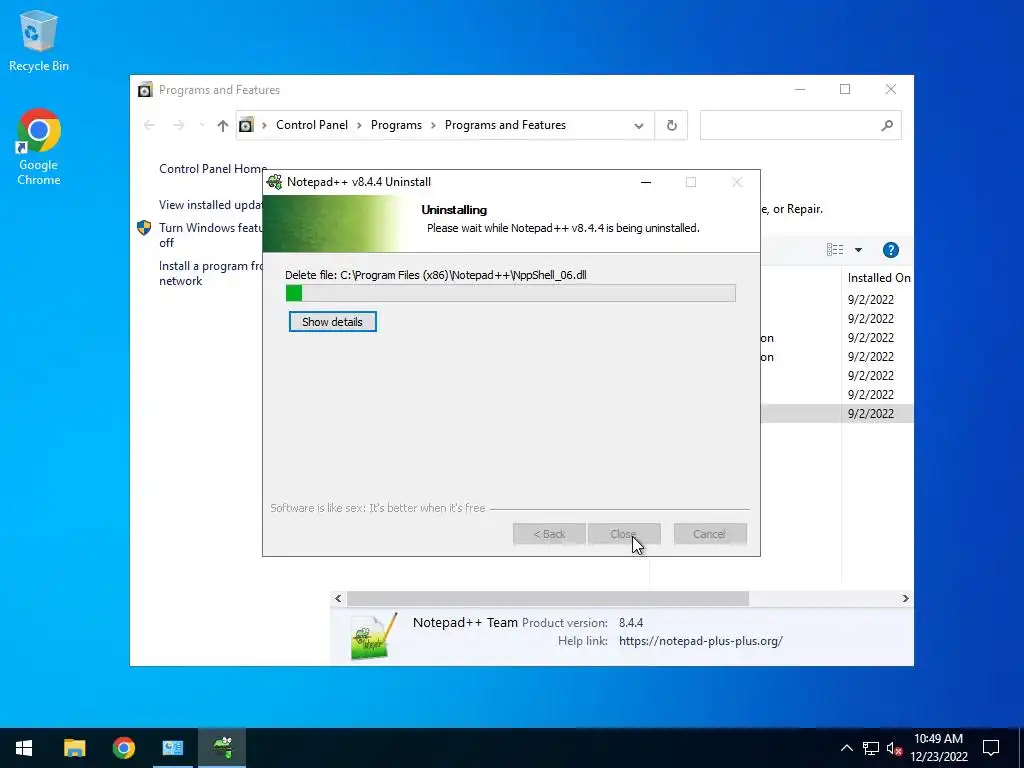The height and width of the screenshot is (768, 1024).
Task: Open the Windows Start menu
Action: (x=24, y=748)
